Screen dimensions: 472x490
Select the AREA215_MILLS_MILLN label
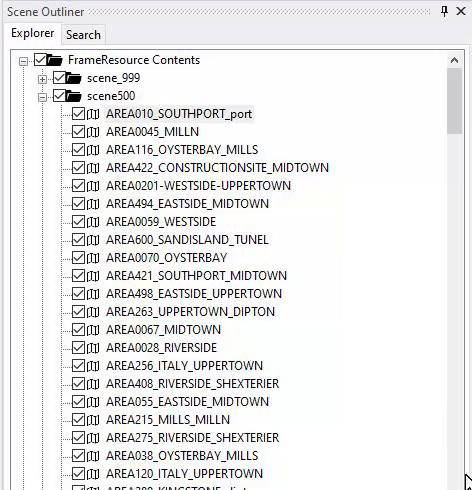coord(168,420)
